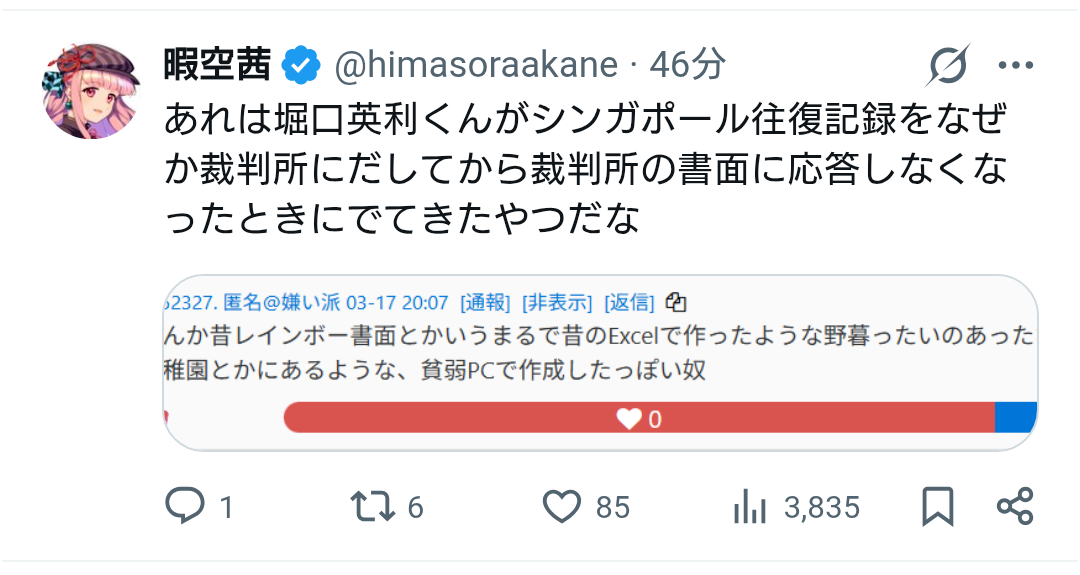Like the tweet with 85 likes

coord(562,507)
